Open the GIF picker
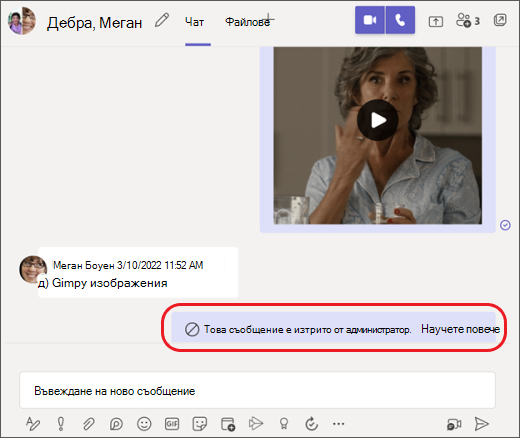 pyautogui.click(x=172, y=424)
